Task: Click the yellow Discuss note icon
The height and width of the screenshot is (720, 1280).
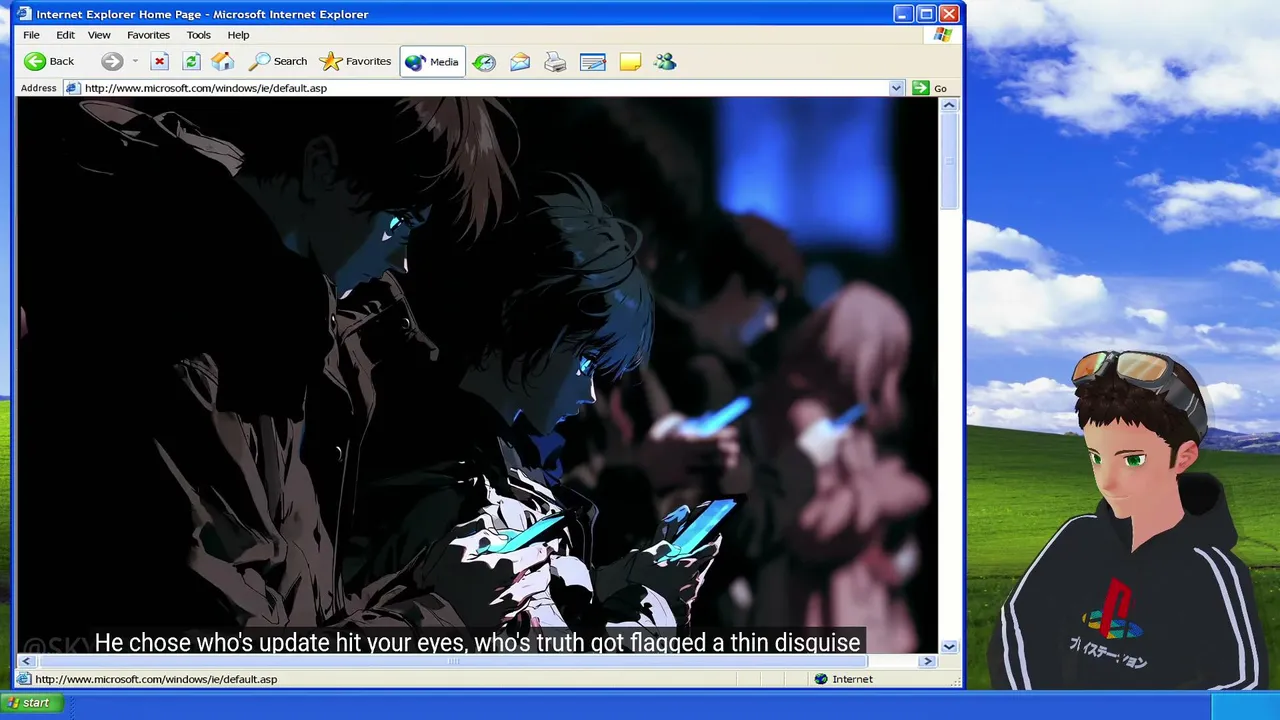Action: (x=630, y=62)
